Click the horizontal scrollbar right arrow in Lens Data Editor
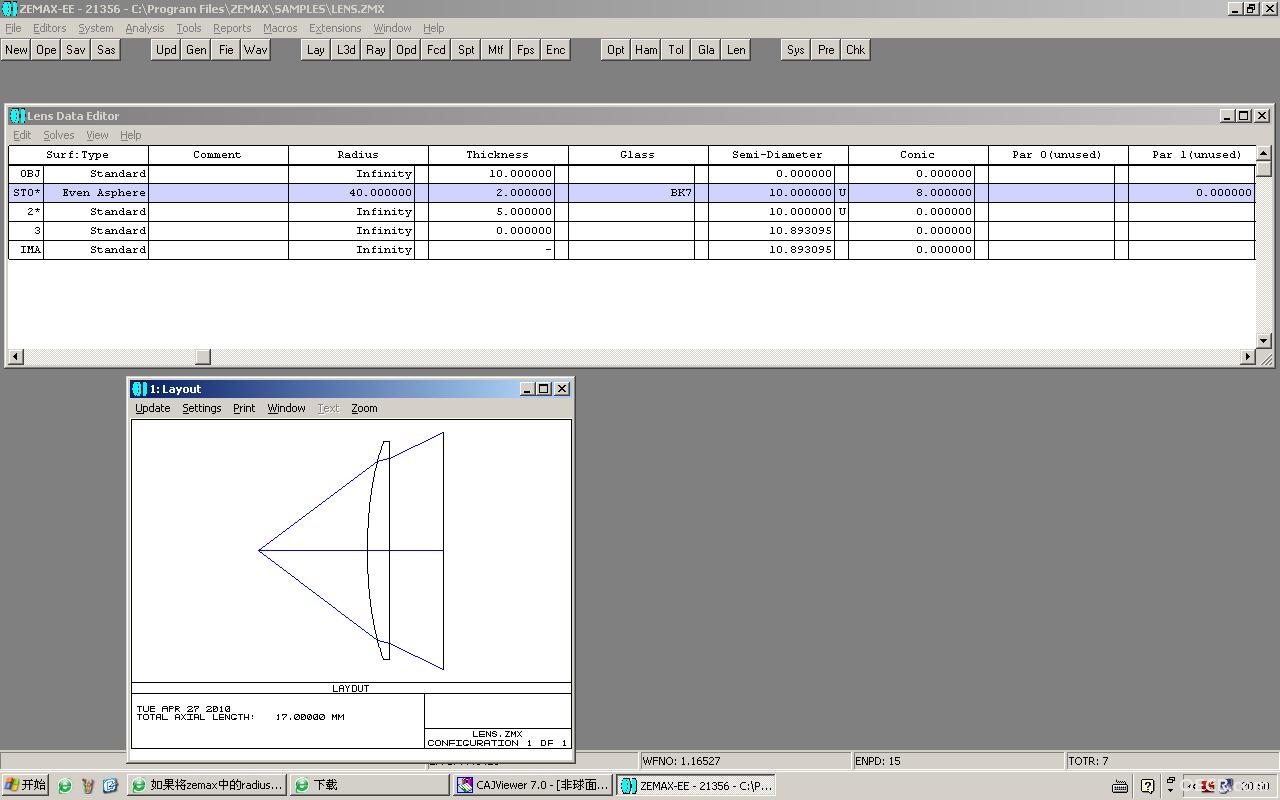This screenshot has height=800, width=1280. (x=1248, y=357)
